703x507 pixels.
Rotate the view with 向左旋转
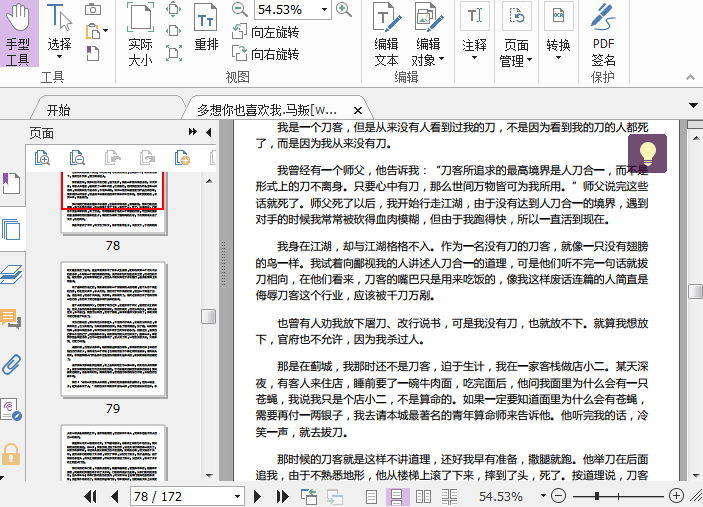pos(265,32)
